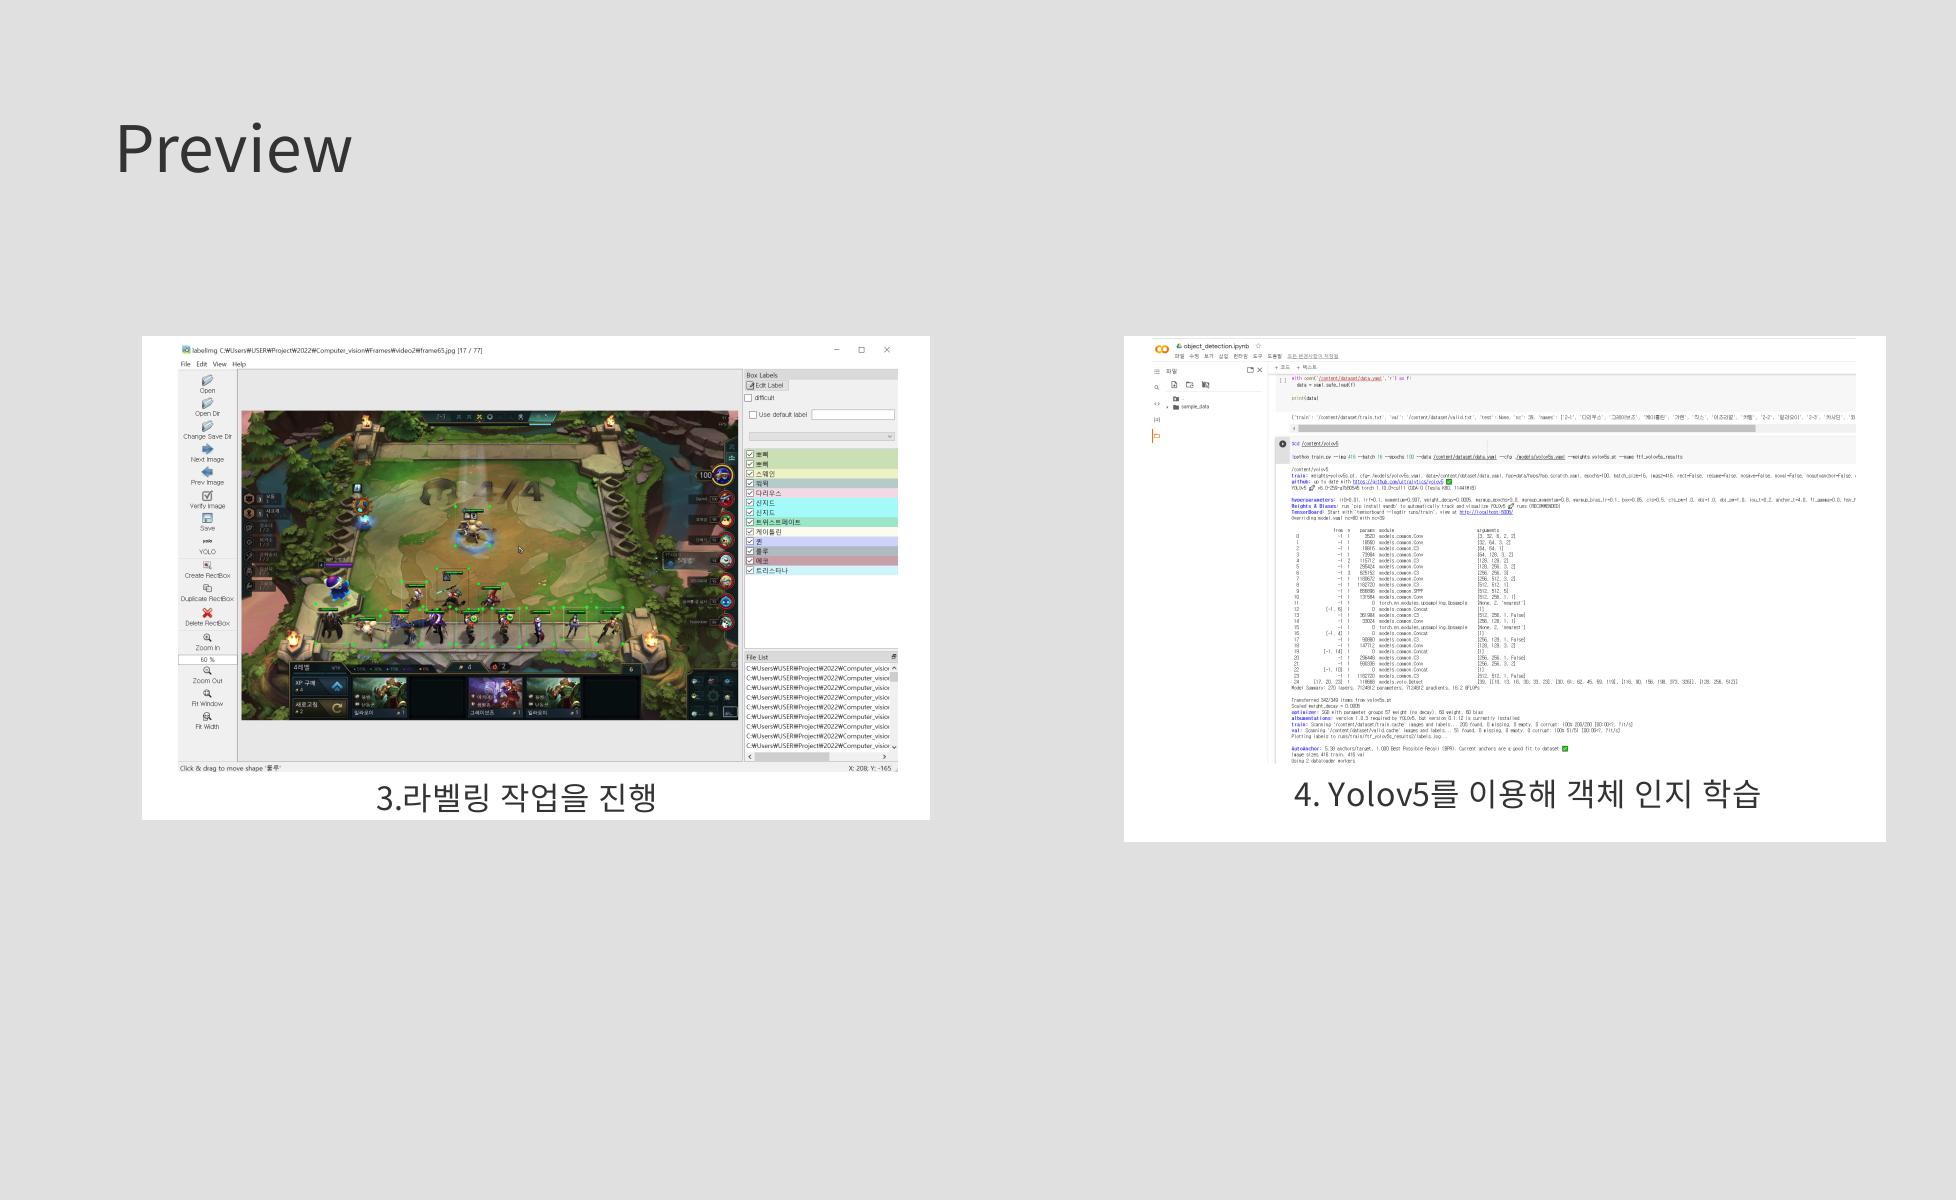This screenshot has height=1200, width=1956.
Task: Click the Verify Image icon
Action: [207, 496]
